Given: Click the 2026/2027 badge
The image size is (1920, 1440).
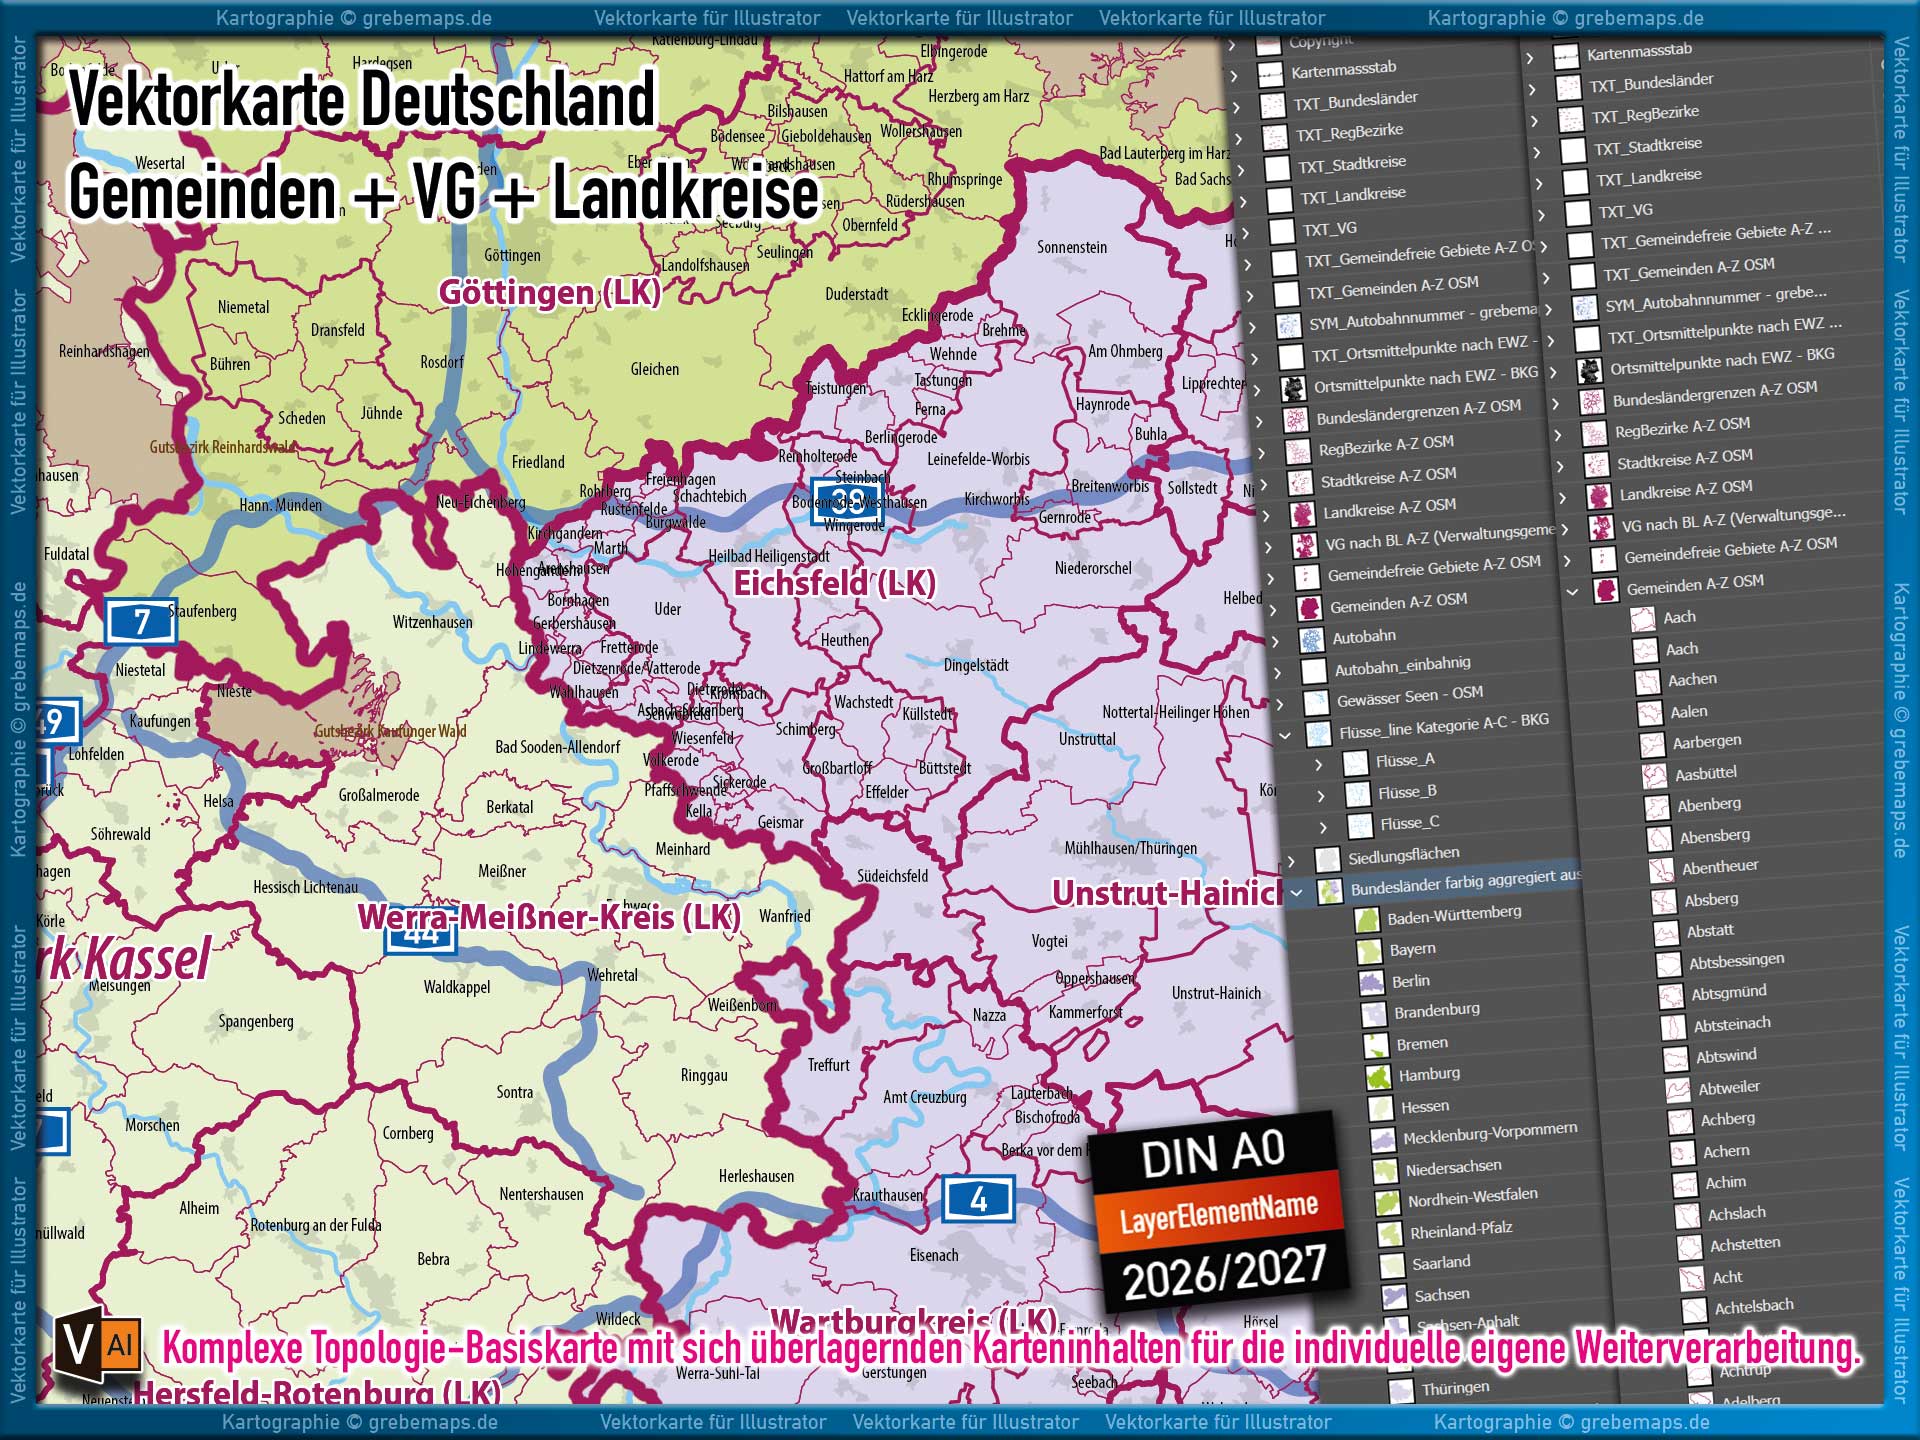Looking at the screenshot, I should [1225, 1273].
